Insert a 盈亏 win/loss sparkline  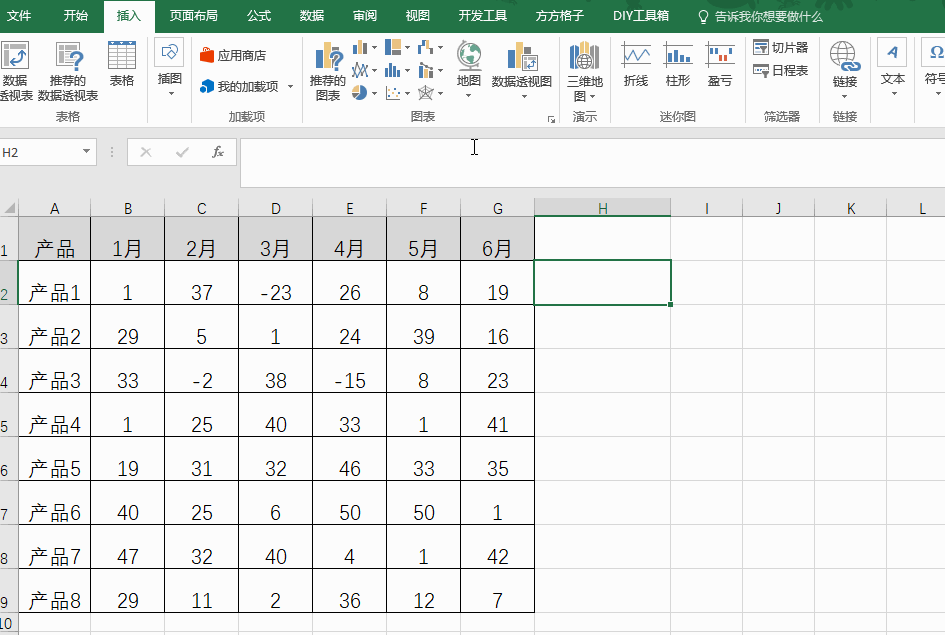(x=720, y=64)
